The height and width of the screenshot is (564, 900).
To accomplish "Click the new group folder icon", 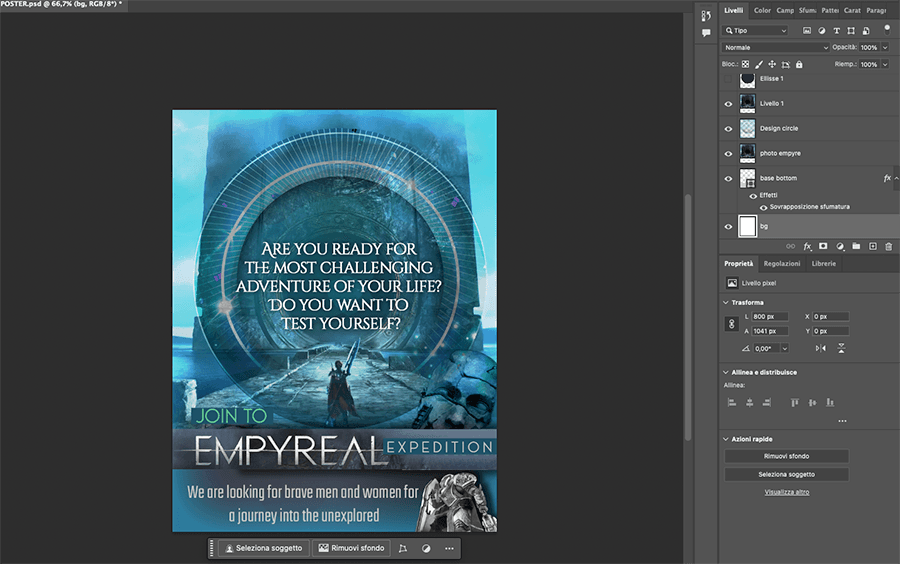I will tap(856, 245).
